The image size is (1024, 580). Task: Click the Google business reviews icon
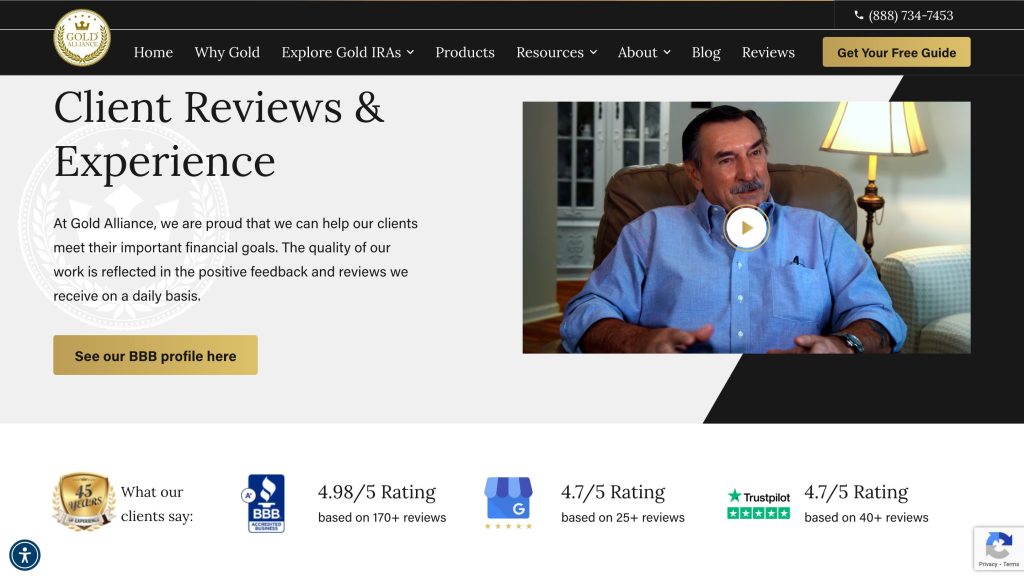click(508, 502)
